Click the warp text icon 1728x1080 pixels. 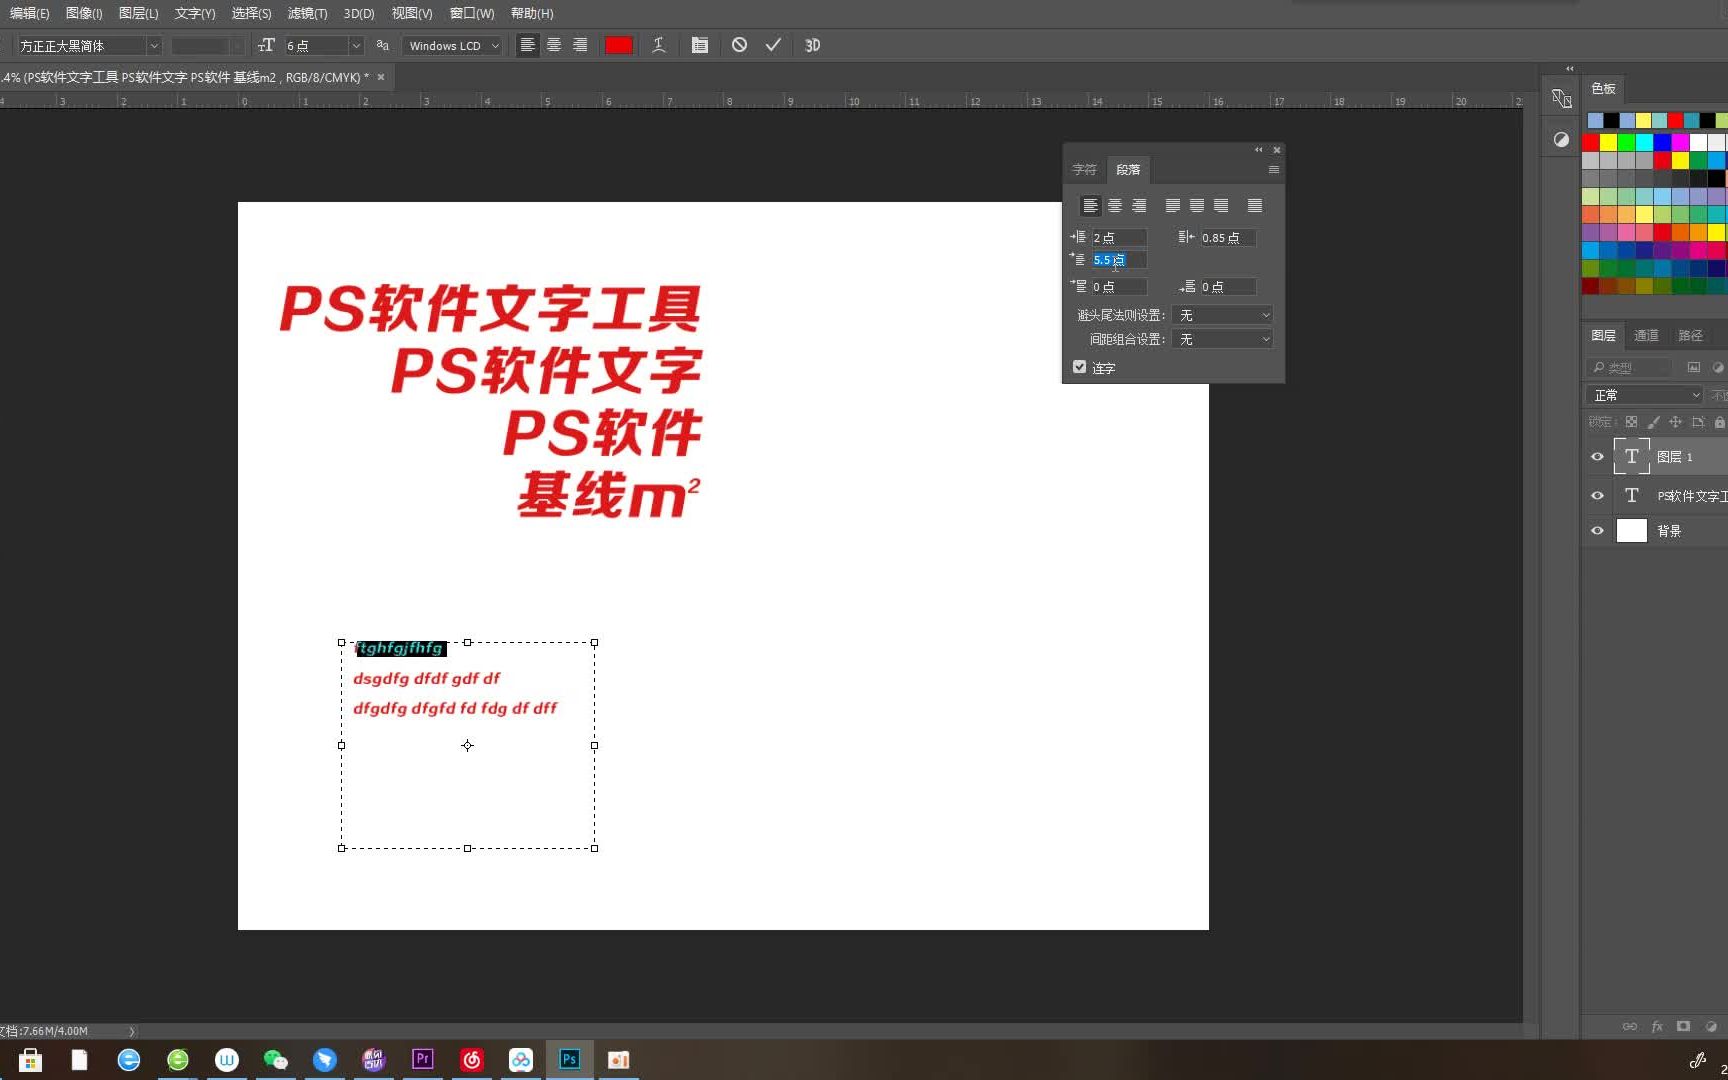pos(658,45)
